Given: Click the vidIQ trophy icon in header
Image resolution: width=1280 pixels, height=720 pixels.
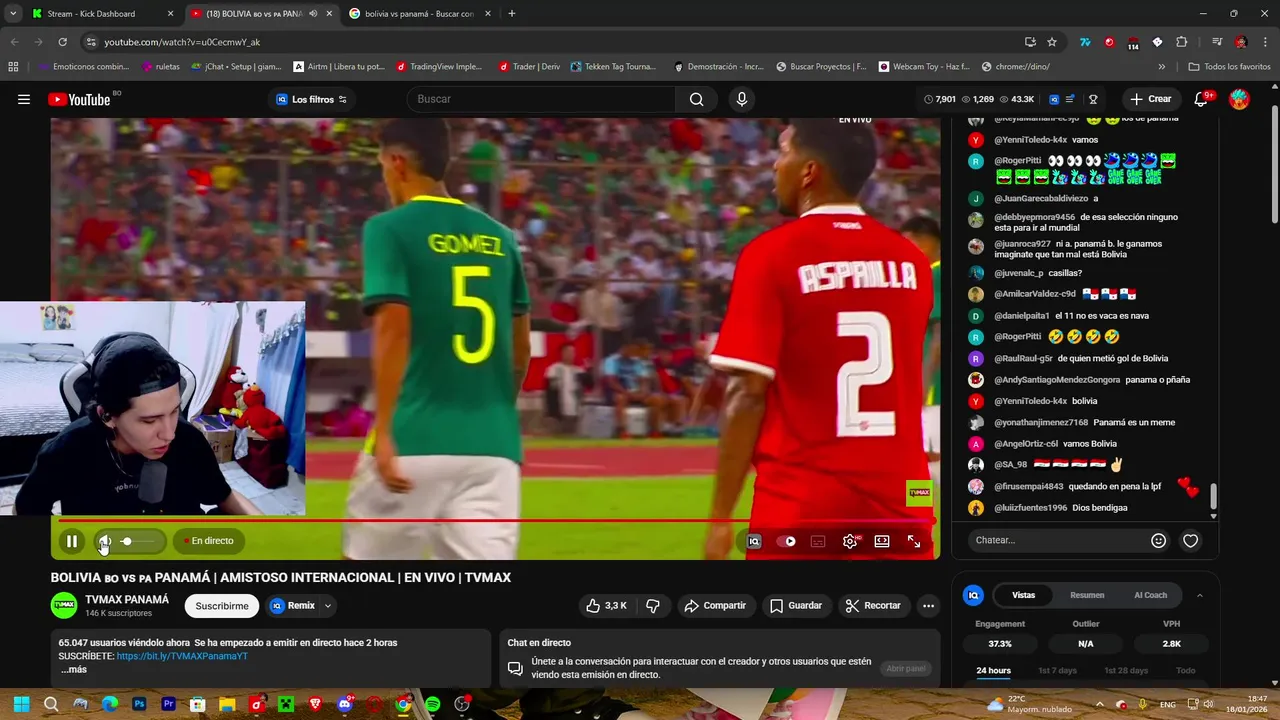Looking at the screenshot, I should 1093,99.
